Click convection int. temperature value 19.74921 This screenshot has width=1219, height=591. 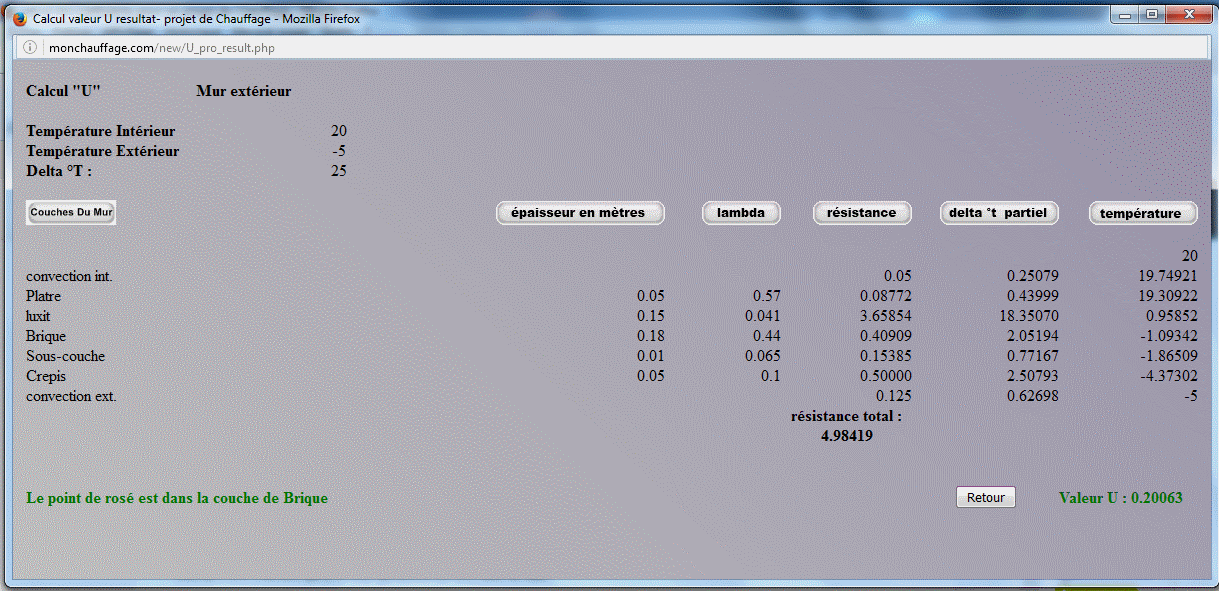pyautogui.click(x=1168, y=276)
